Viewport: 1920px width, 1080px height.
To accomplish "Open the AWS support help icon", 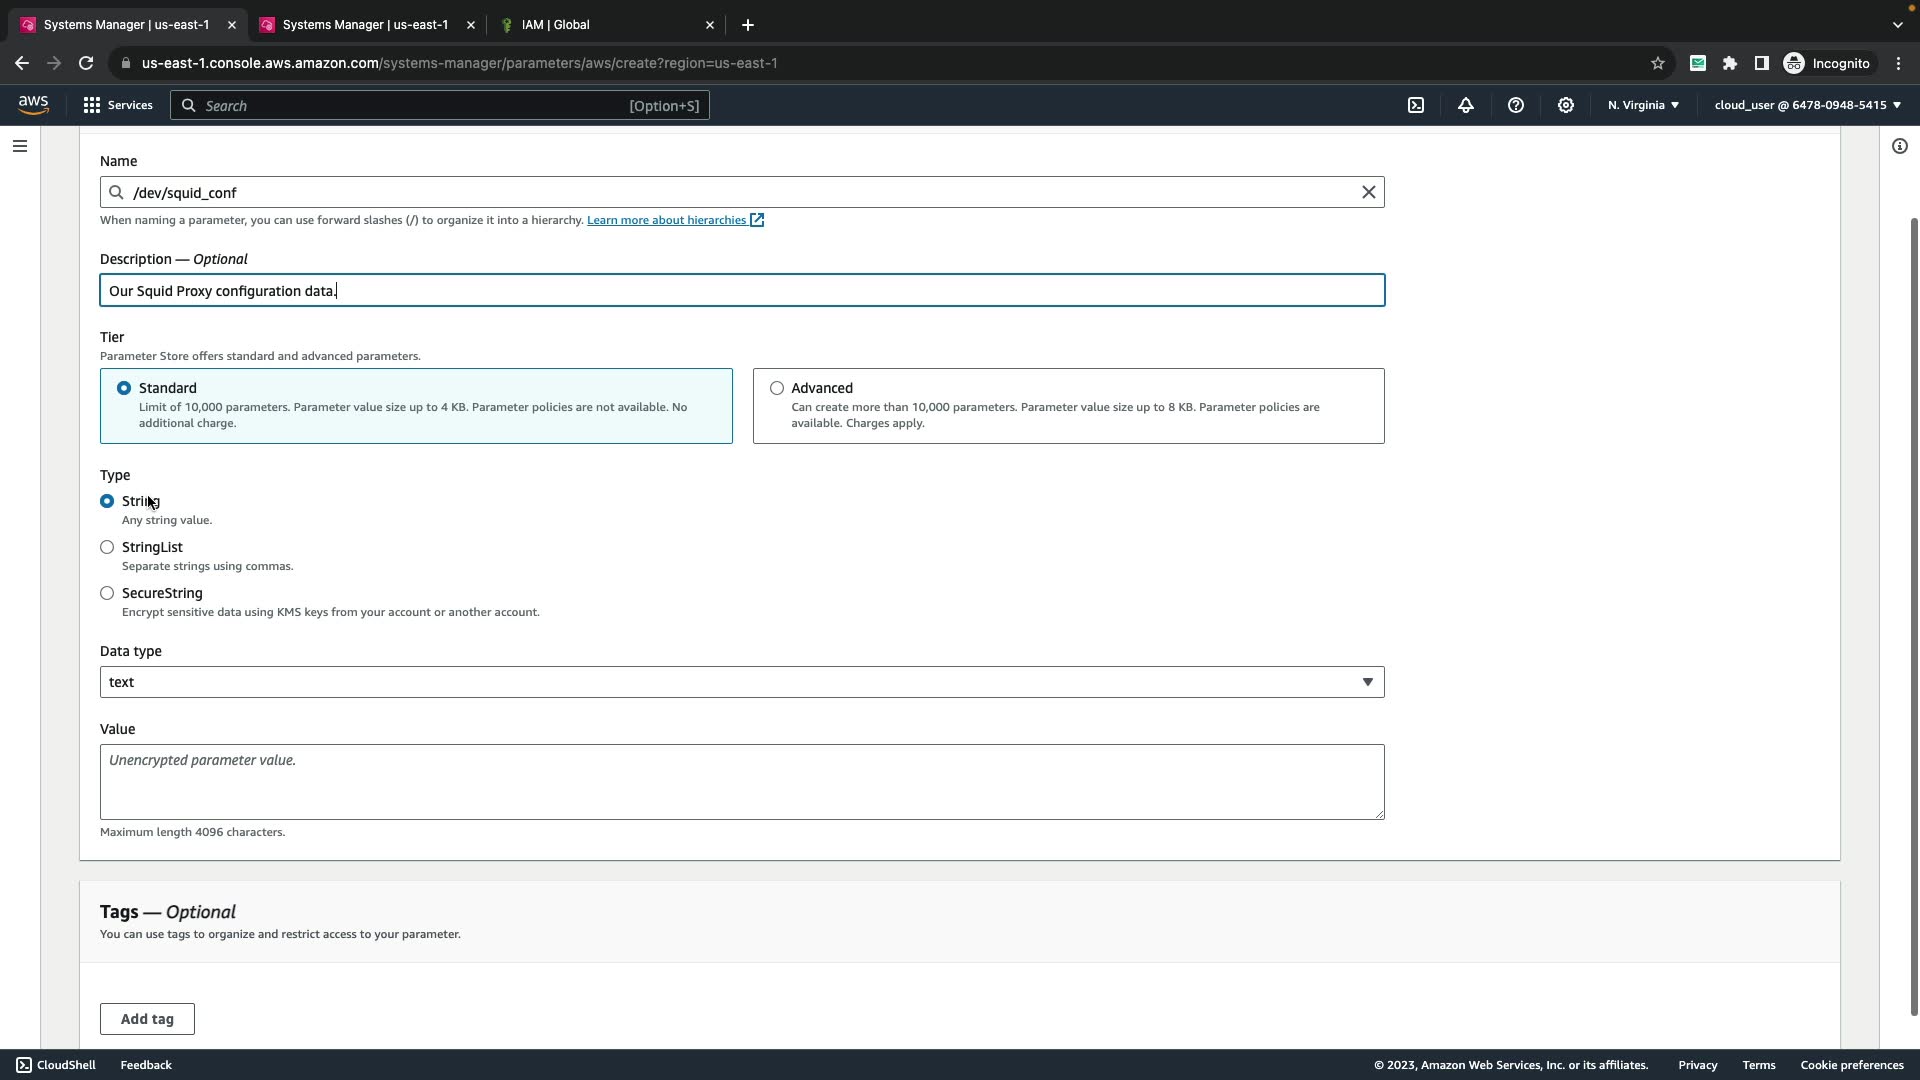I will pos(1516,105).
